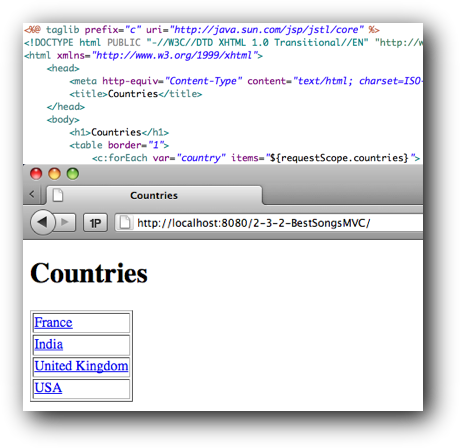The height and width of the screenshot is (448, 460).
Task: Click the browser back arrow button
Action: tap(43, 222)
